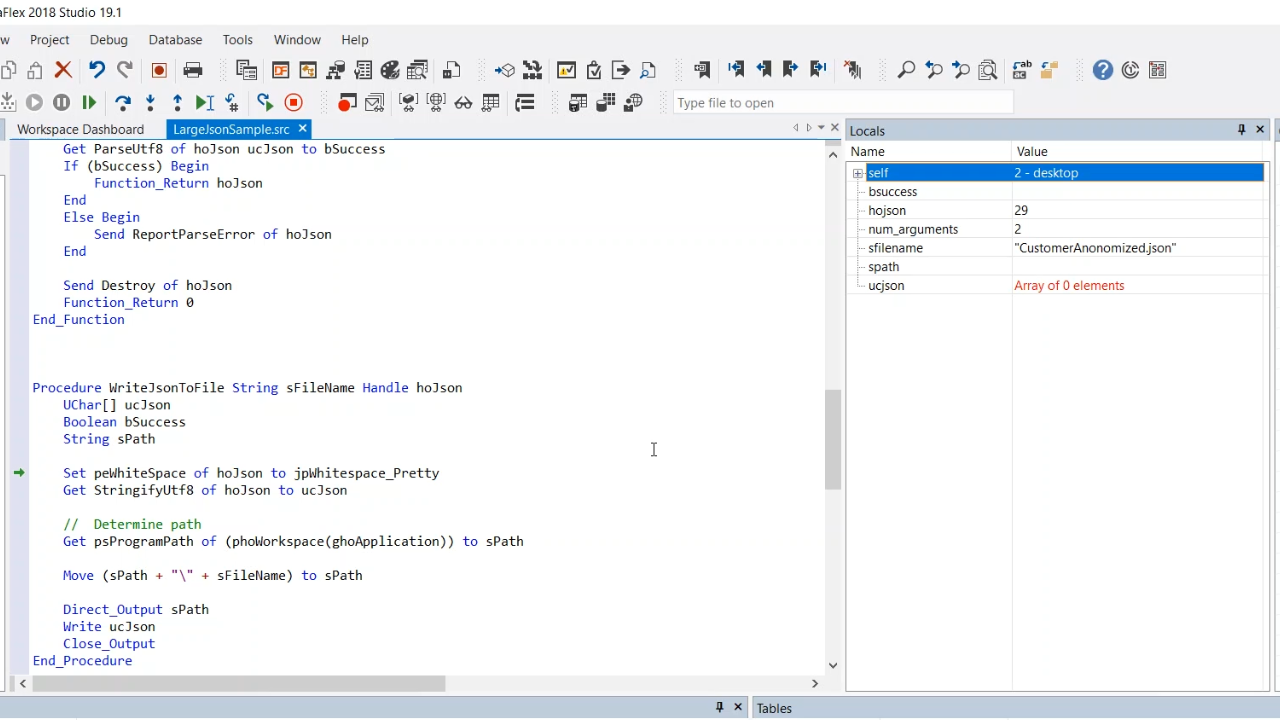Toggle bookmark using the bookmark icon
The width and height of the screenshot is (1280, 720).
[702, 70]
